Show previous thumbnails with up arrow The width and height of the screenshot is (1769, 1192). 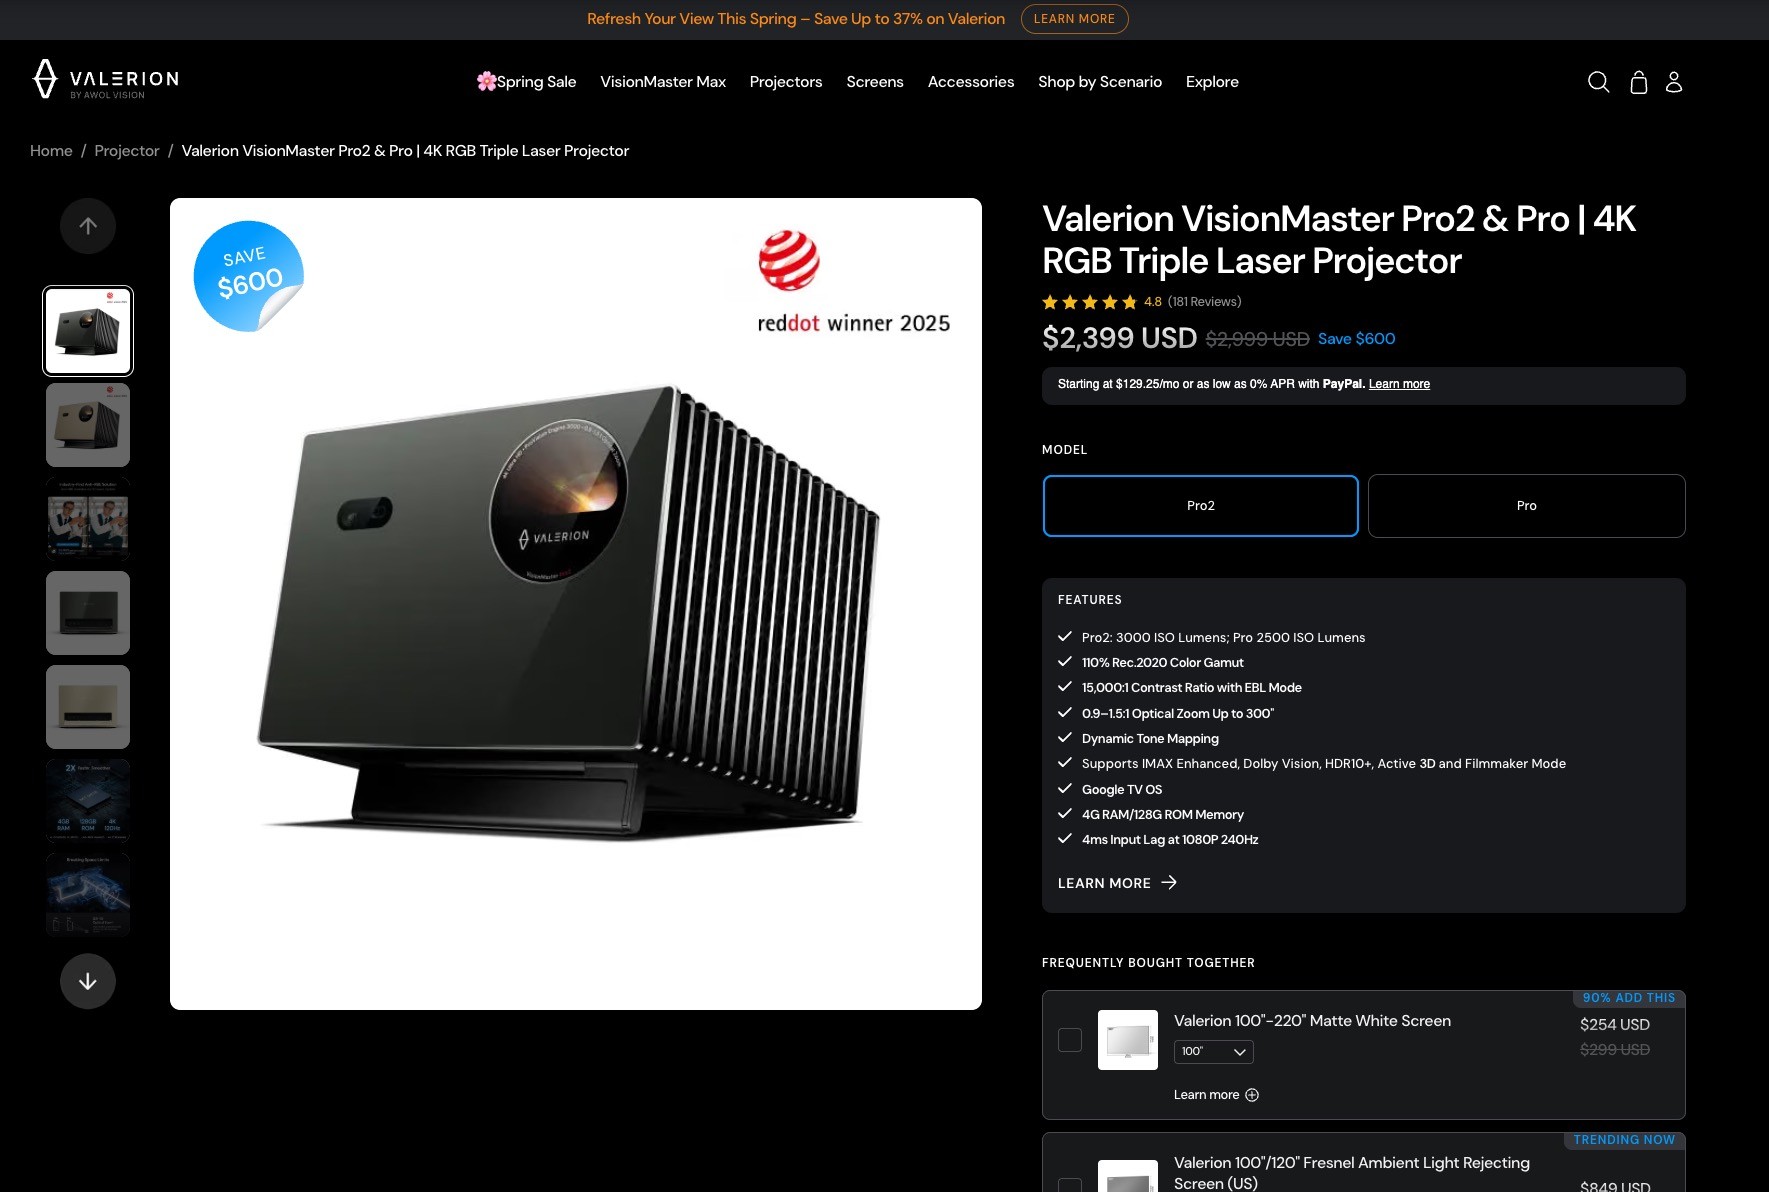(88, 226)
